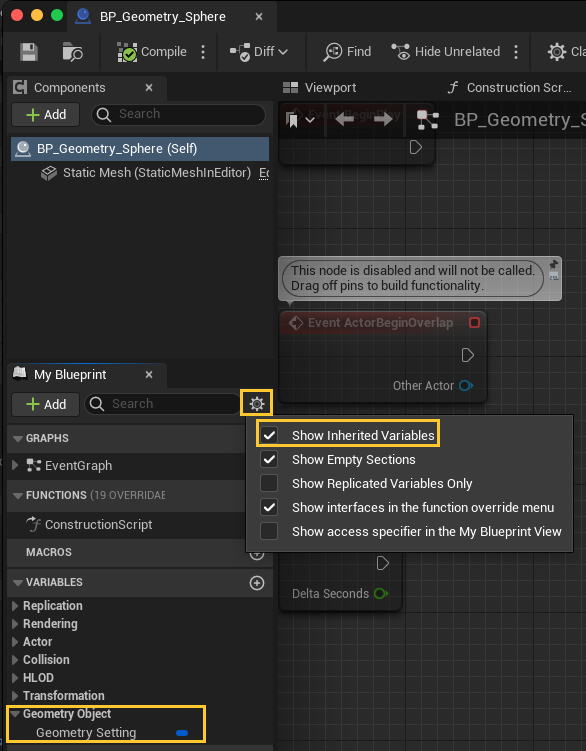Open the Construction Script tab
Image resolution: width=586 pixels, height=751 pixels.
510,88
